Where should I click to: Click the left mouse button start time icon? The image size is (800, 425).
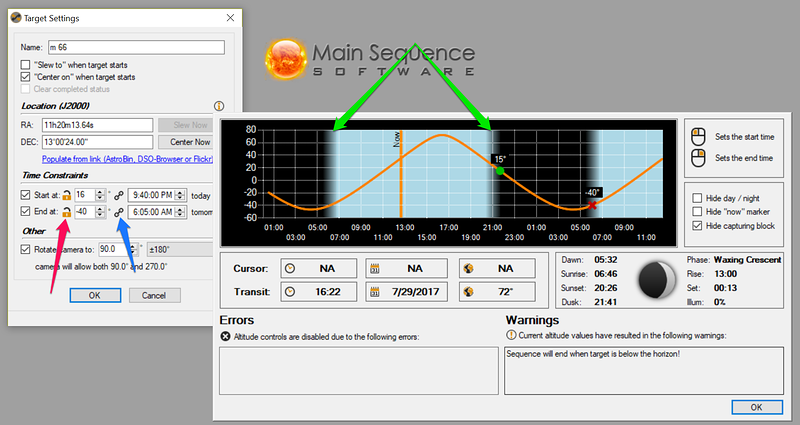coord(698,137)
